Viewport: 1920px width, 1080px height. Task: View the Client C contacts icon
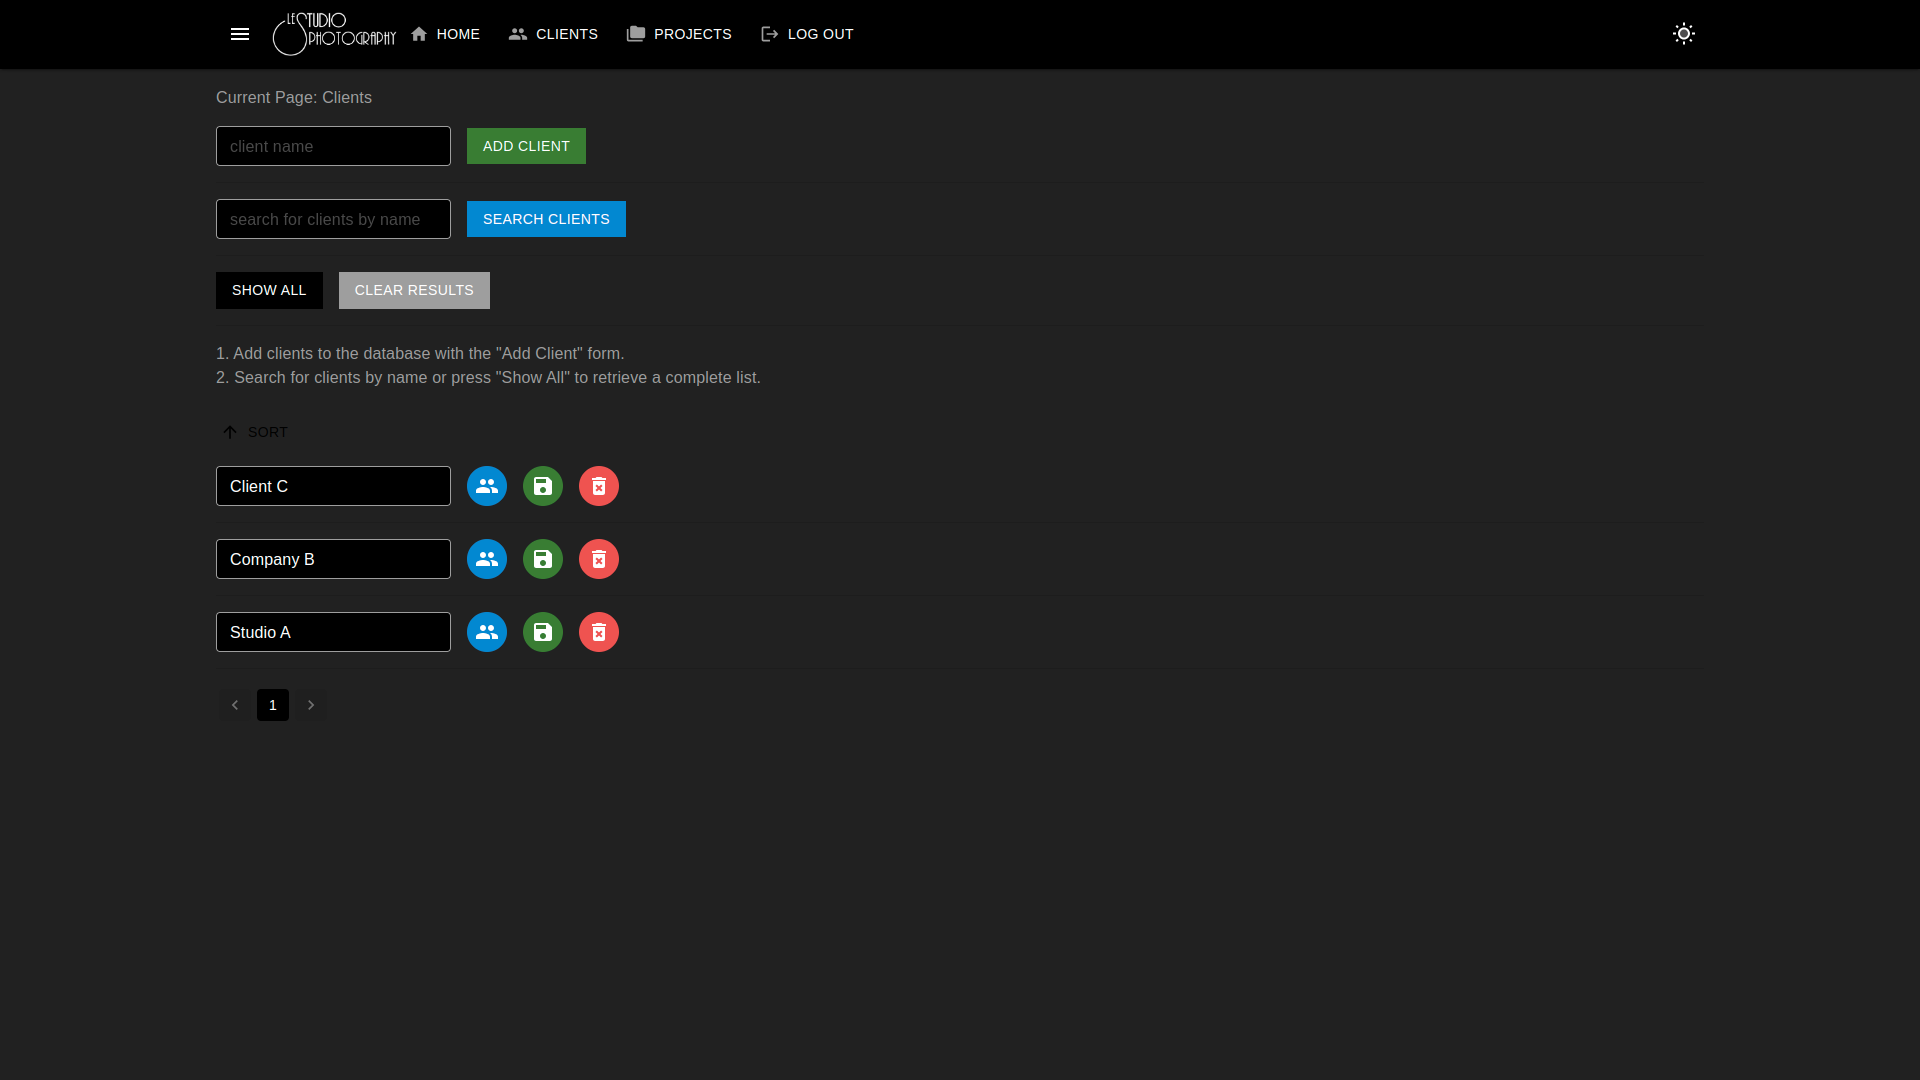(487, 486)
